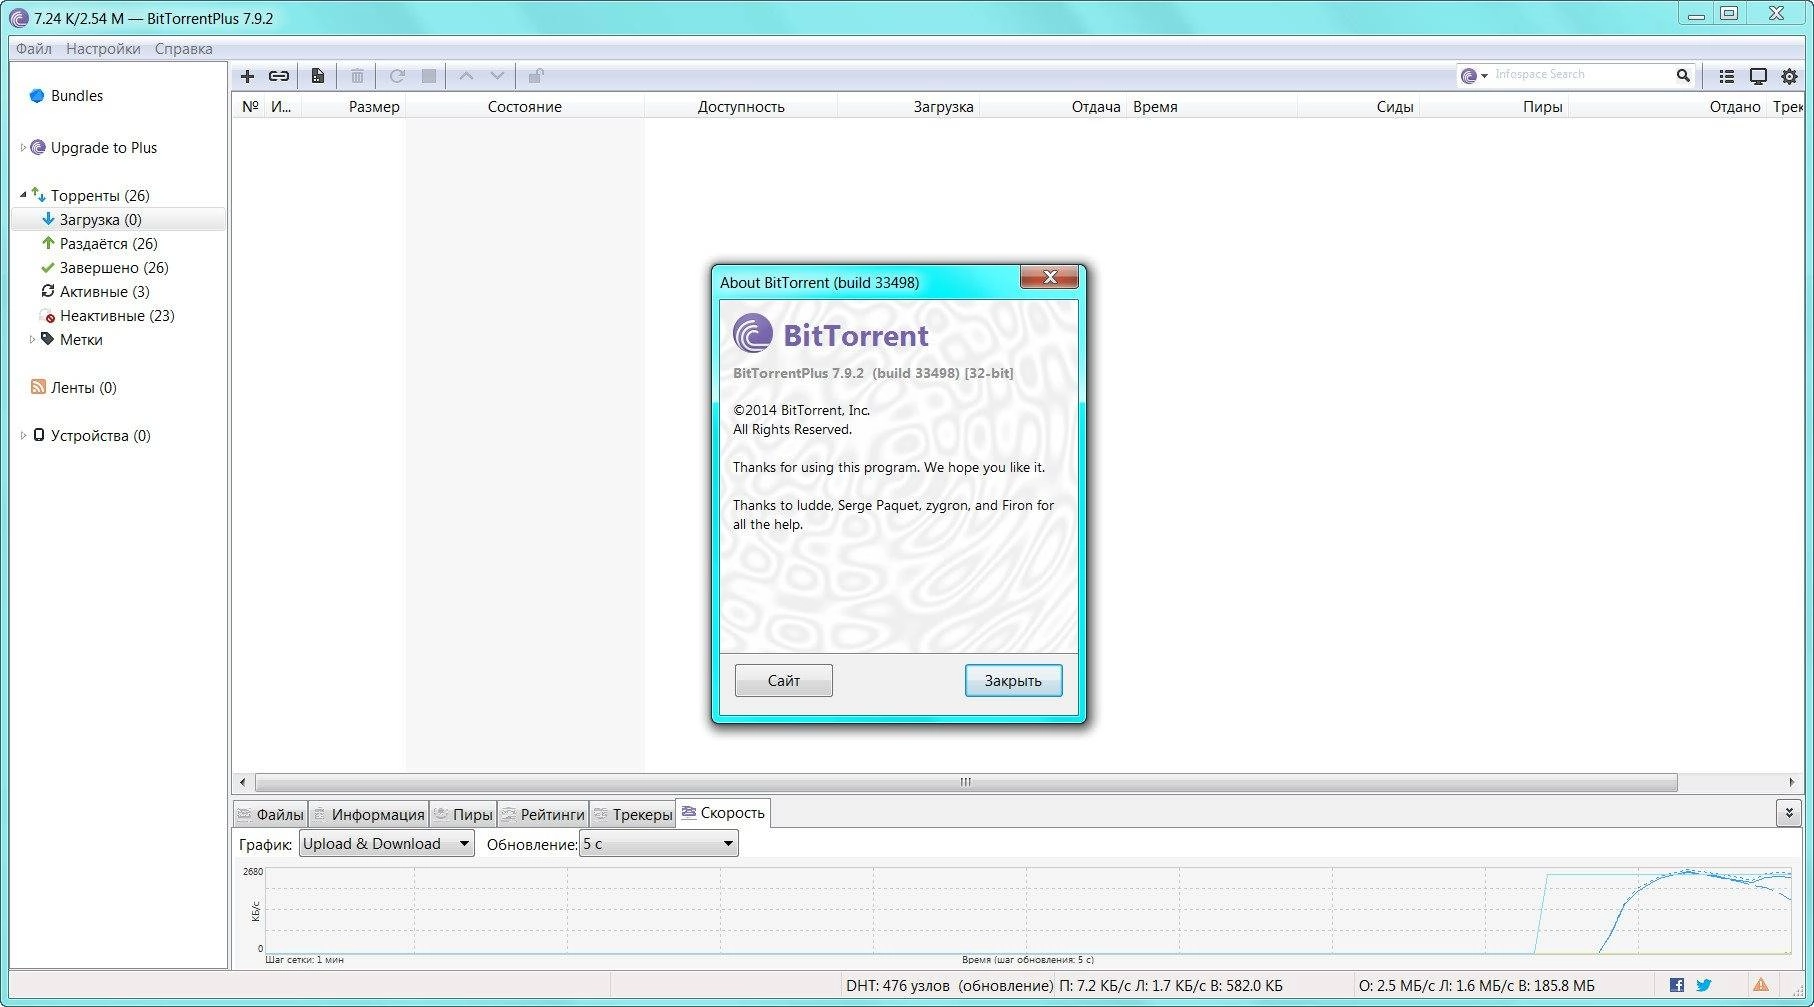Expand the Метки tree node
The width and height of the screenshot is (1814, 1007).
pos(32,340)
